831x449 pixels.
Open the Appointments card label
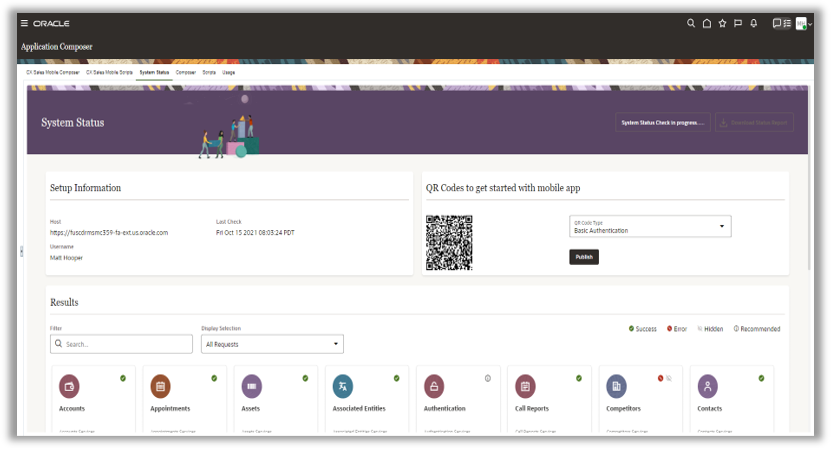coord(170,409)
